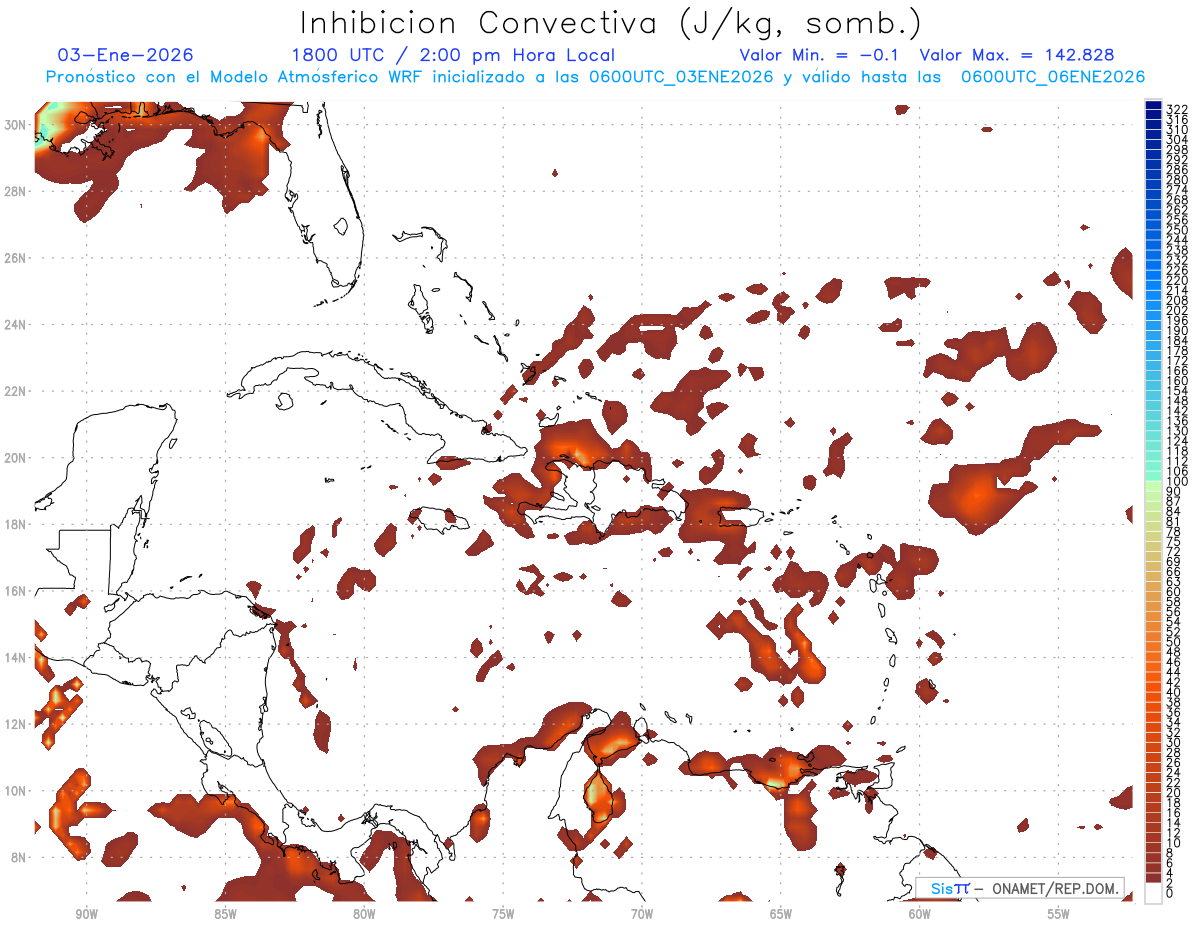1200x927 pixels.
Task: Click the "70W" longitude label
Action: pyautogui.click(x=642, y=914)
